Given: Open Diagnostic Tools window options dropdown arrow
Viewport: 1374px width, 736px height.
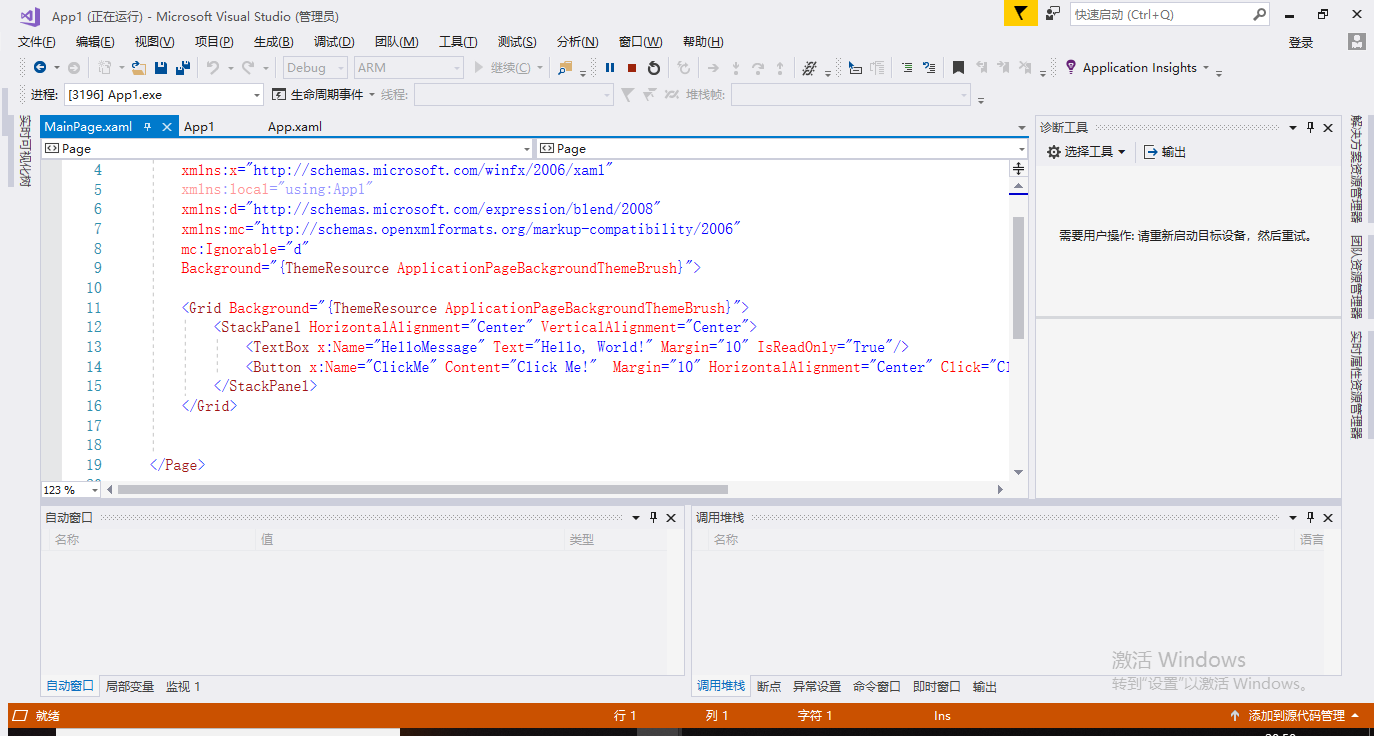Looking at the screenshot, I should tap(1292, 127).
